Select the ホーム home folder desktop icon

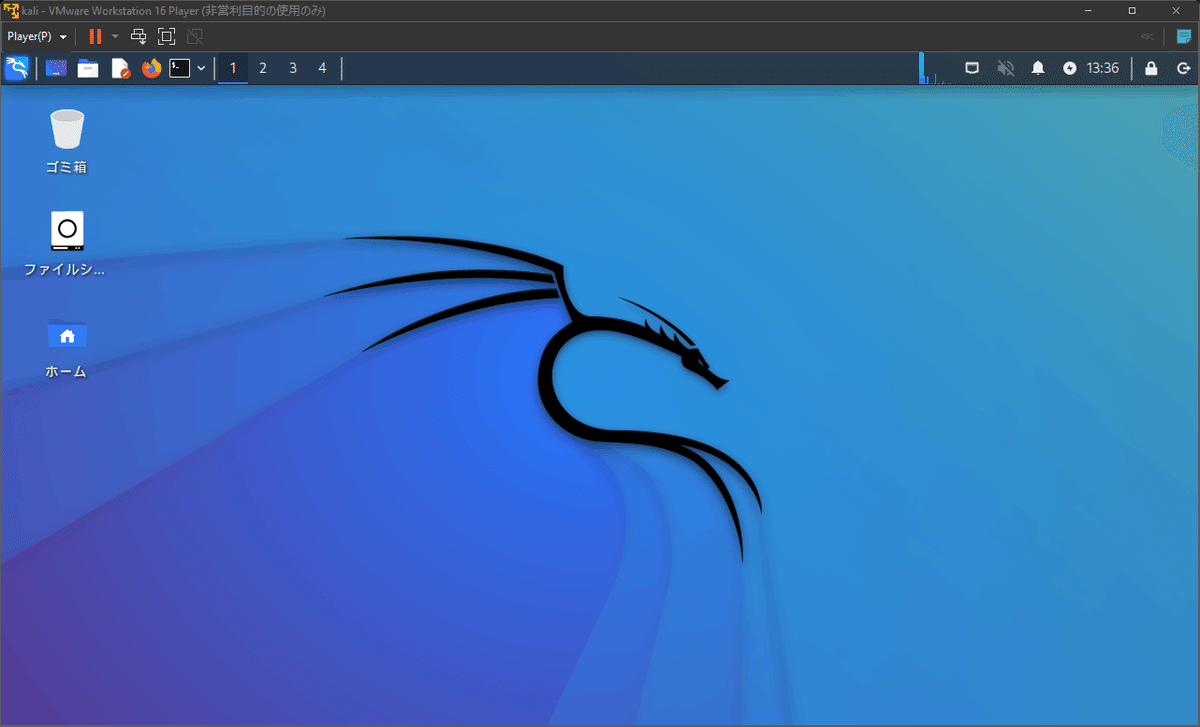pyautogui.click(x=66, y=346)
